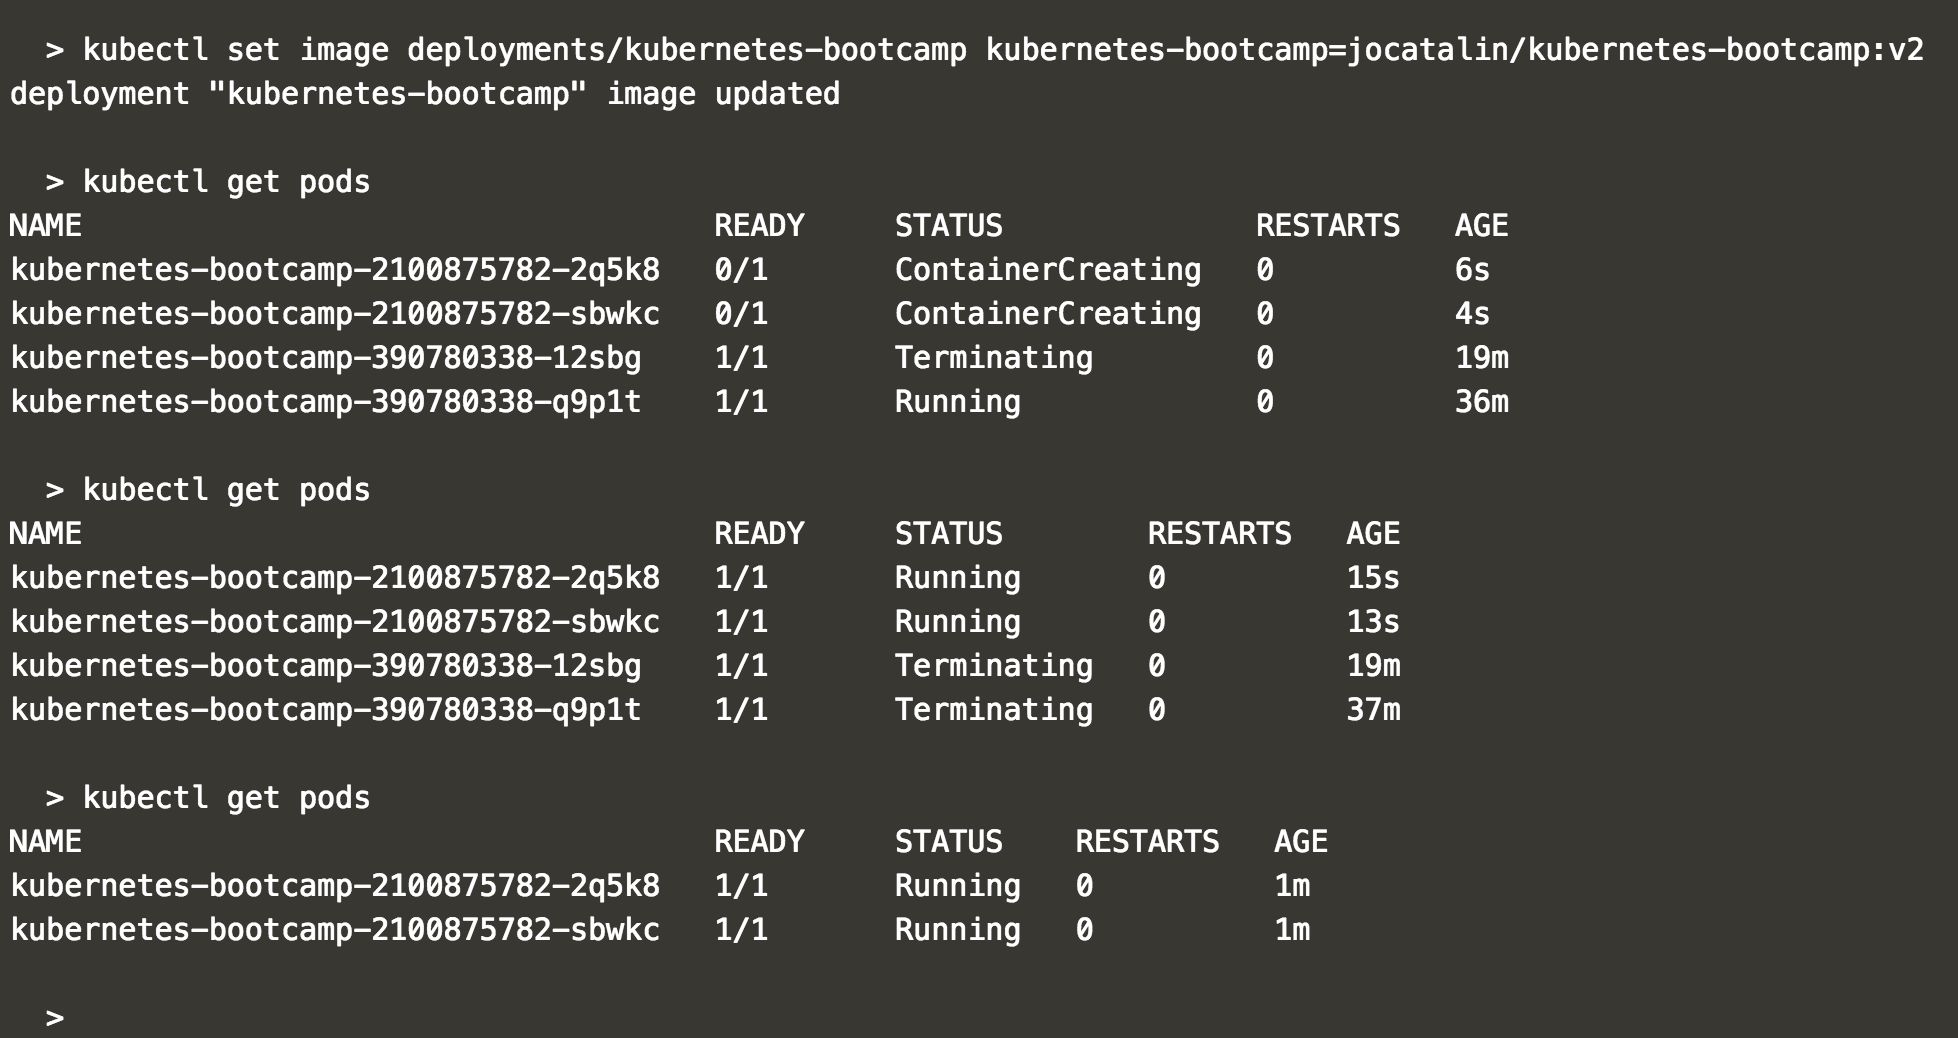Screen dimensions: 1958x1038
Task: Click ContainerCreating status in the 6s row
Action: pyautogui.click(x=1047, y=270)
